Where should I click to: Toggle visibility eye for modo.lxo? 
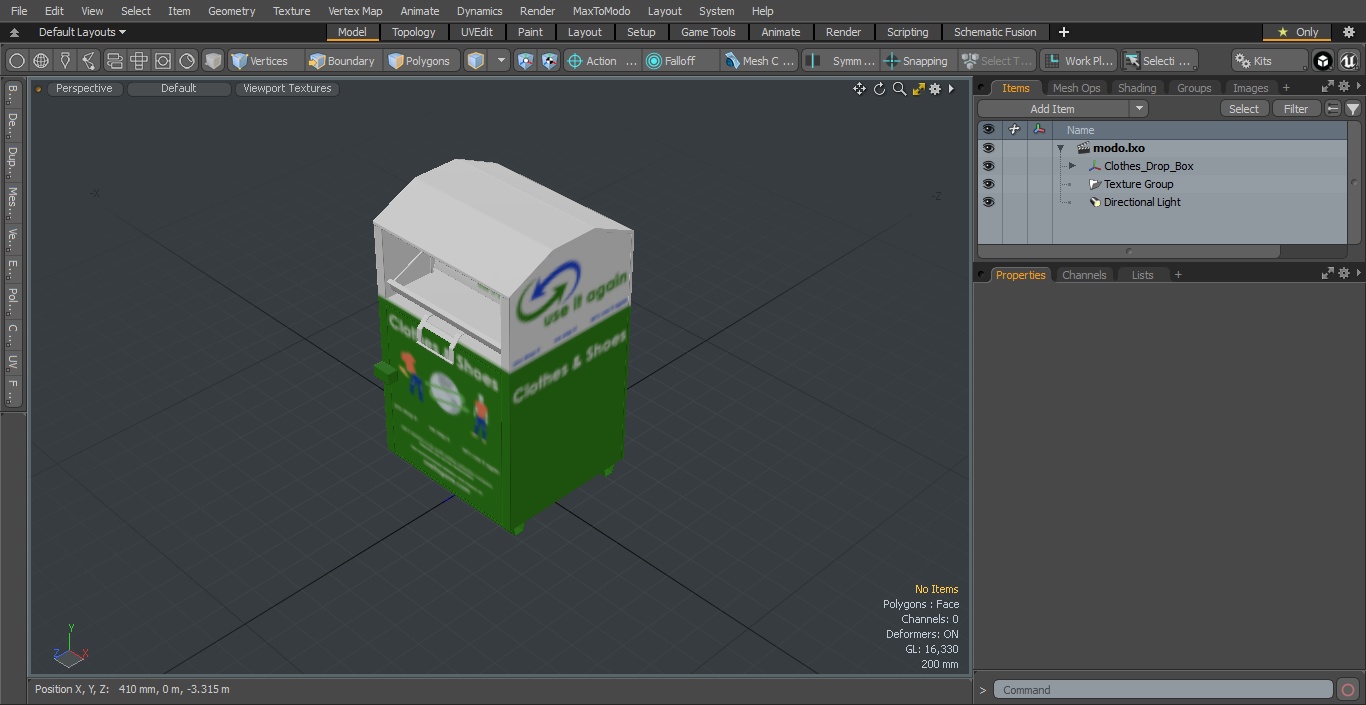pos(988,148)
